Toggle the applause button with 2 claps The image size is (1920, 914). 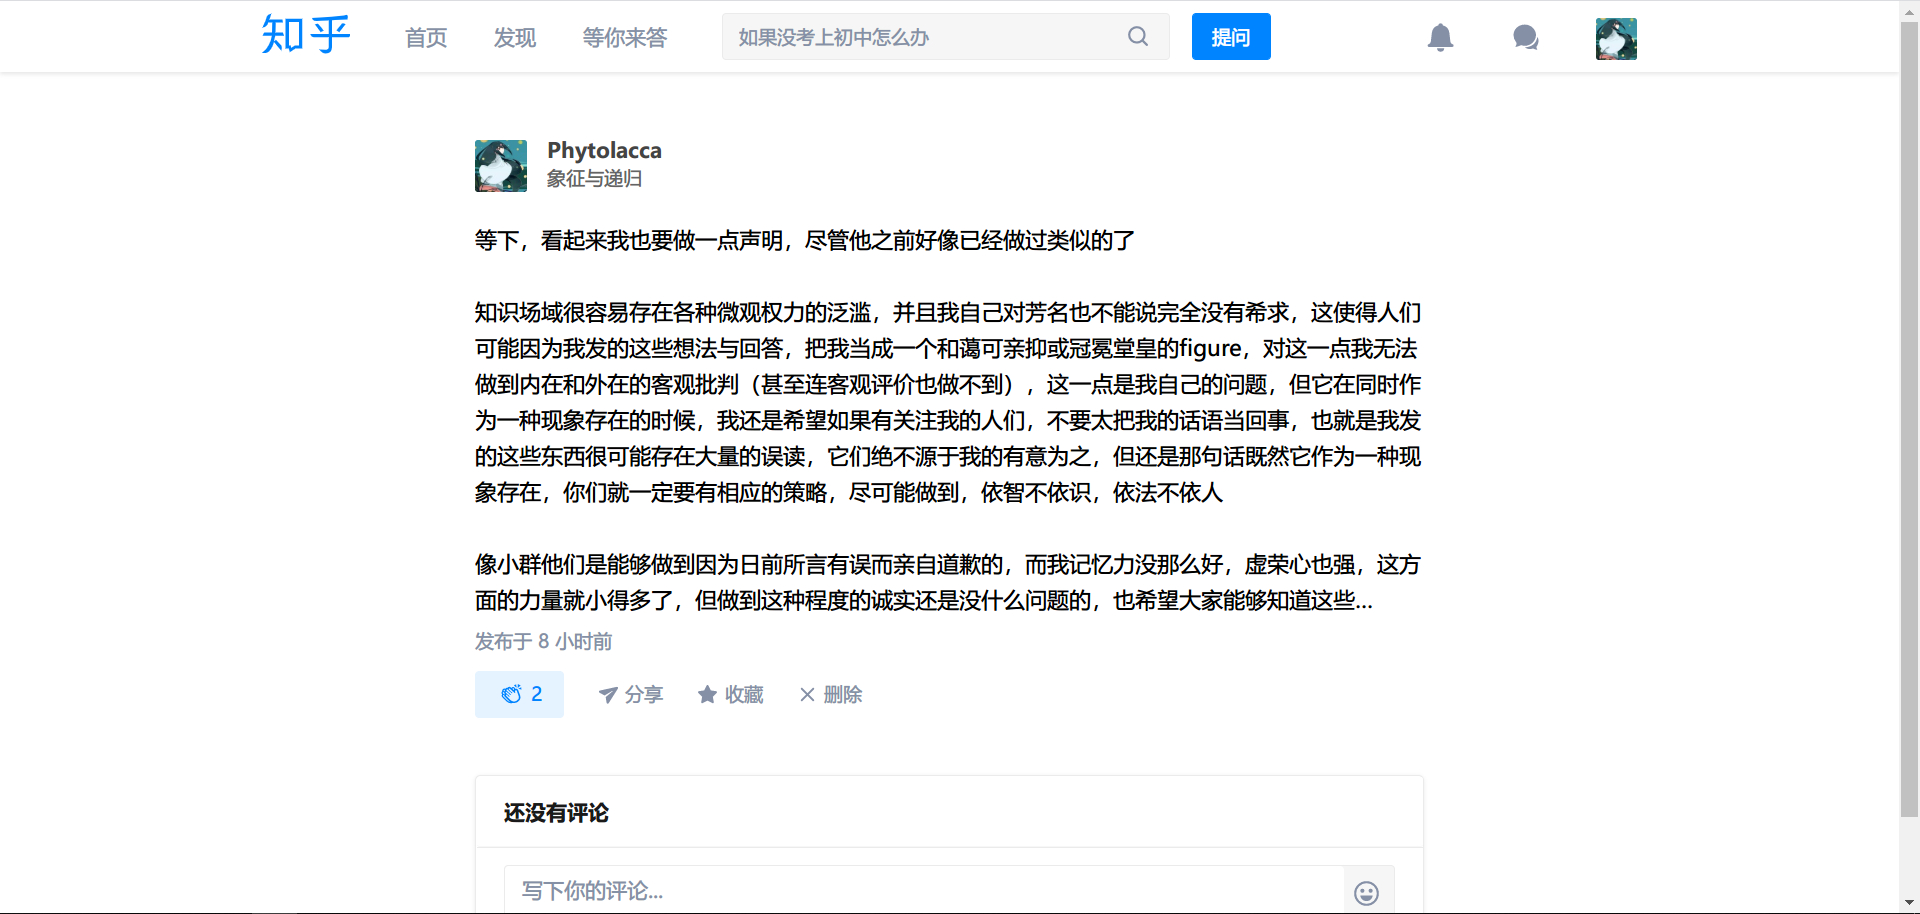click(x=519, y=694)
